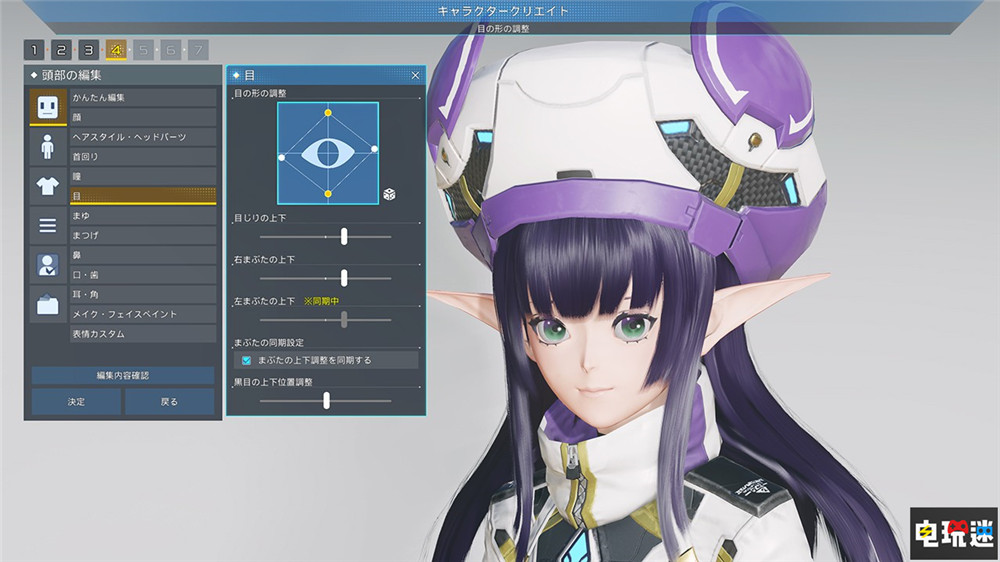
Task: Open the 顔 face menu entry
Action: (x=143, y=117)
